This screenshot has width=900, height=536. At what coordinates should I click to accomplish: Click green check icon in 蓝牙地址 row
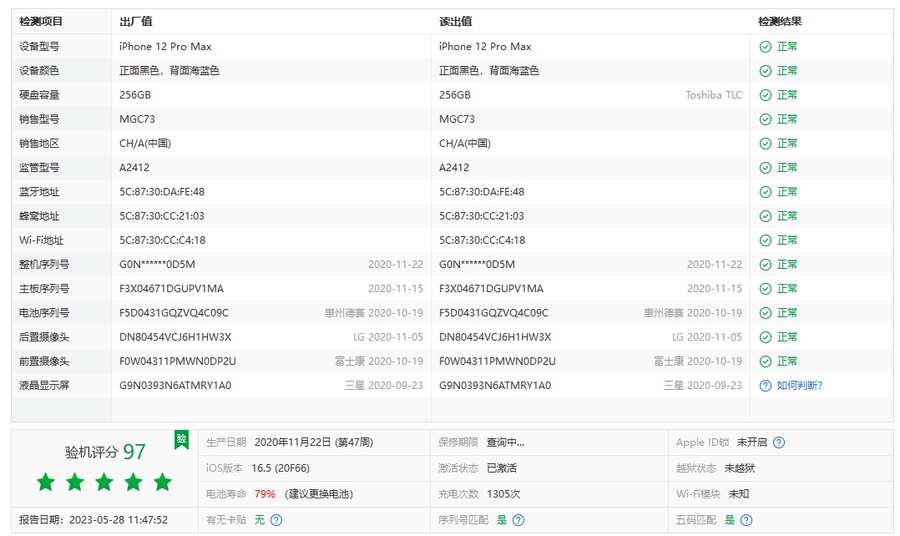point(765,192)
